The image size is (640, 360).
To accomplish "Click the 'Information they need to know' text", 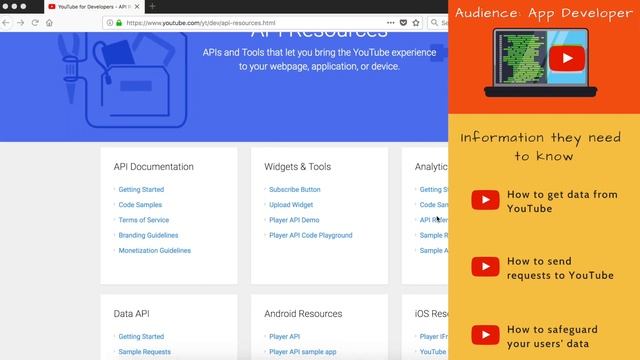I will [x=541, y=147].
